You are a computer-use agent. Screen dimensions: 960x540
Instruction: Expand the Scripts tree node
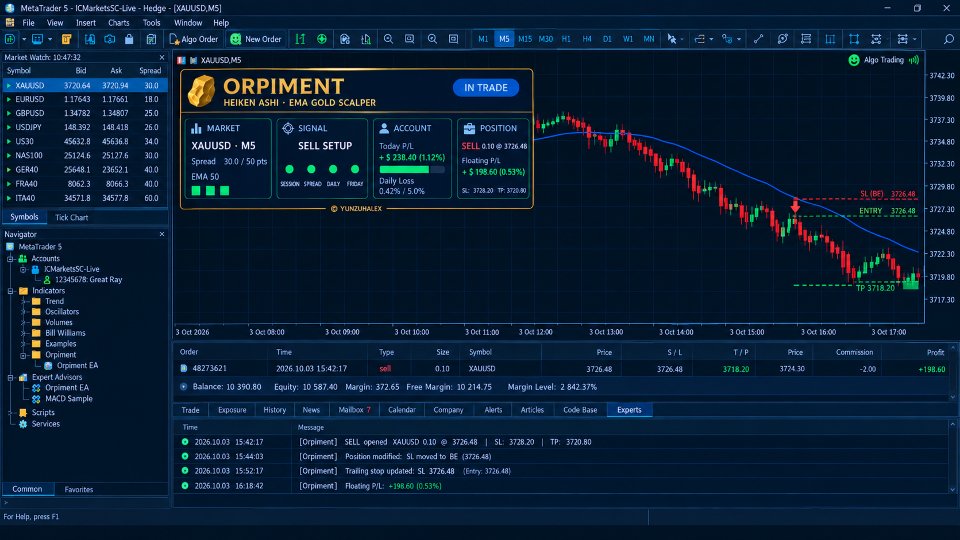pyautogui.click(x=10, y=413)
